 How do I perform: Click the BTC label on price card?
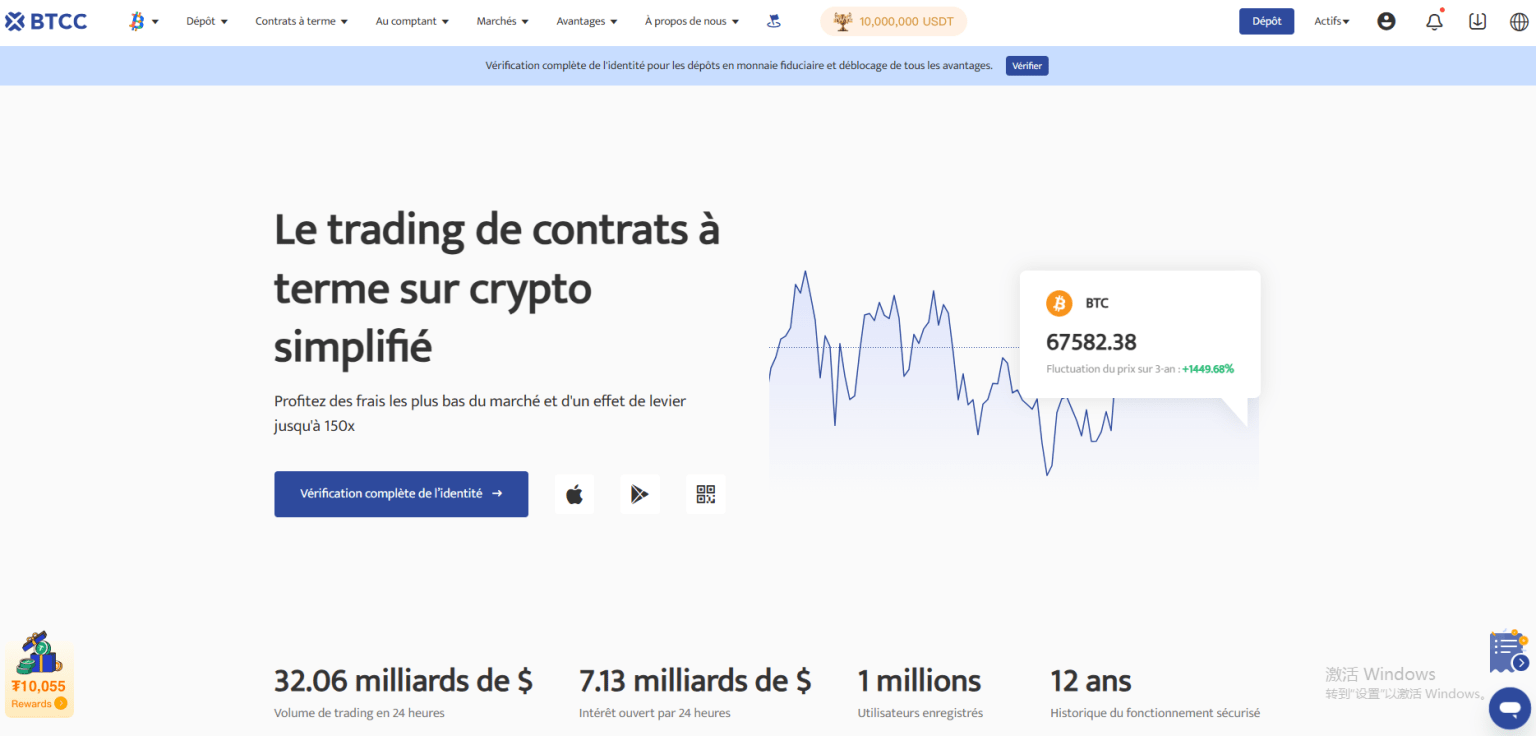click(1097, 303)
